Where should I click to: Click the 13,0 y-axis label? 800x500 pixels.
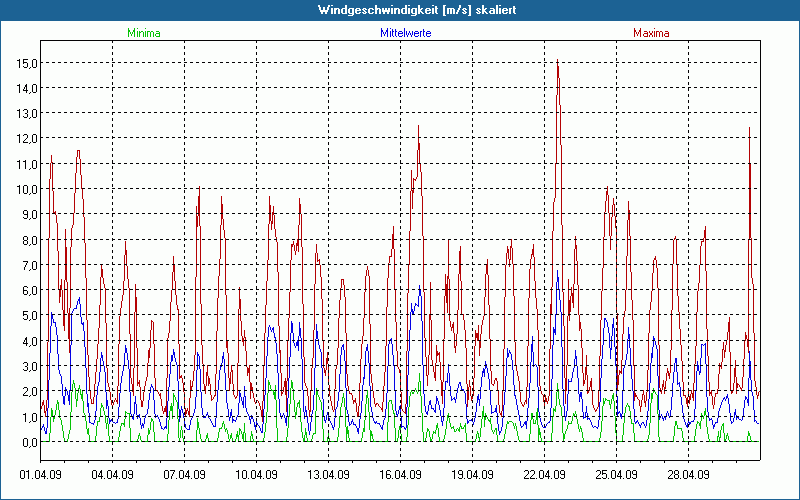tap(26, 113)
